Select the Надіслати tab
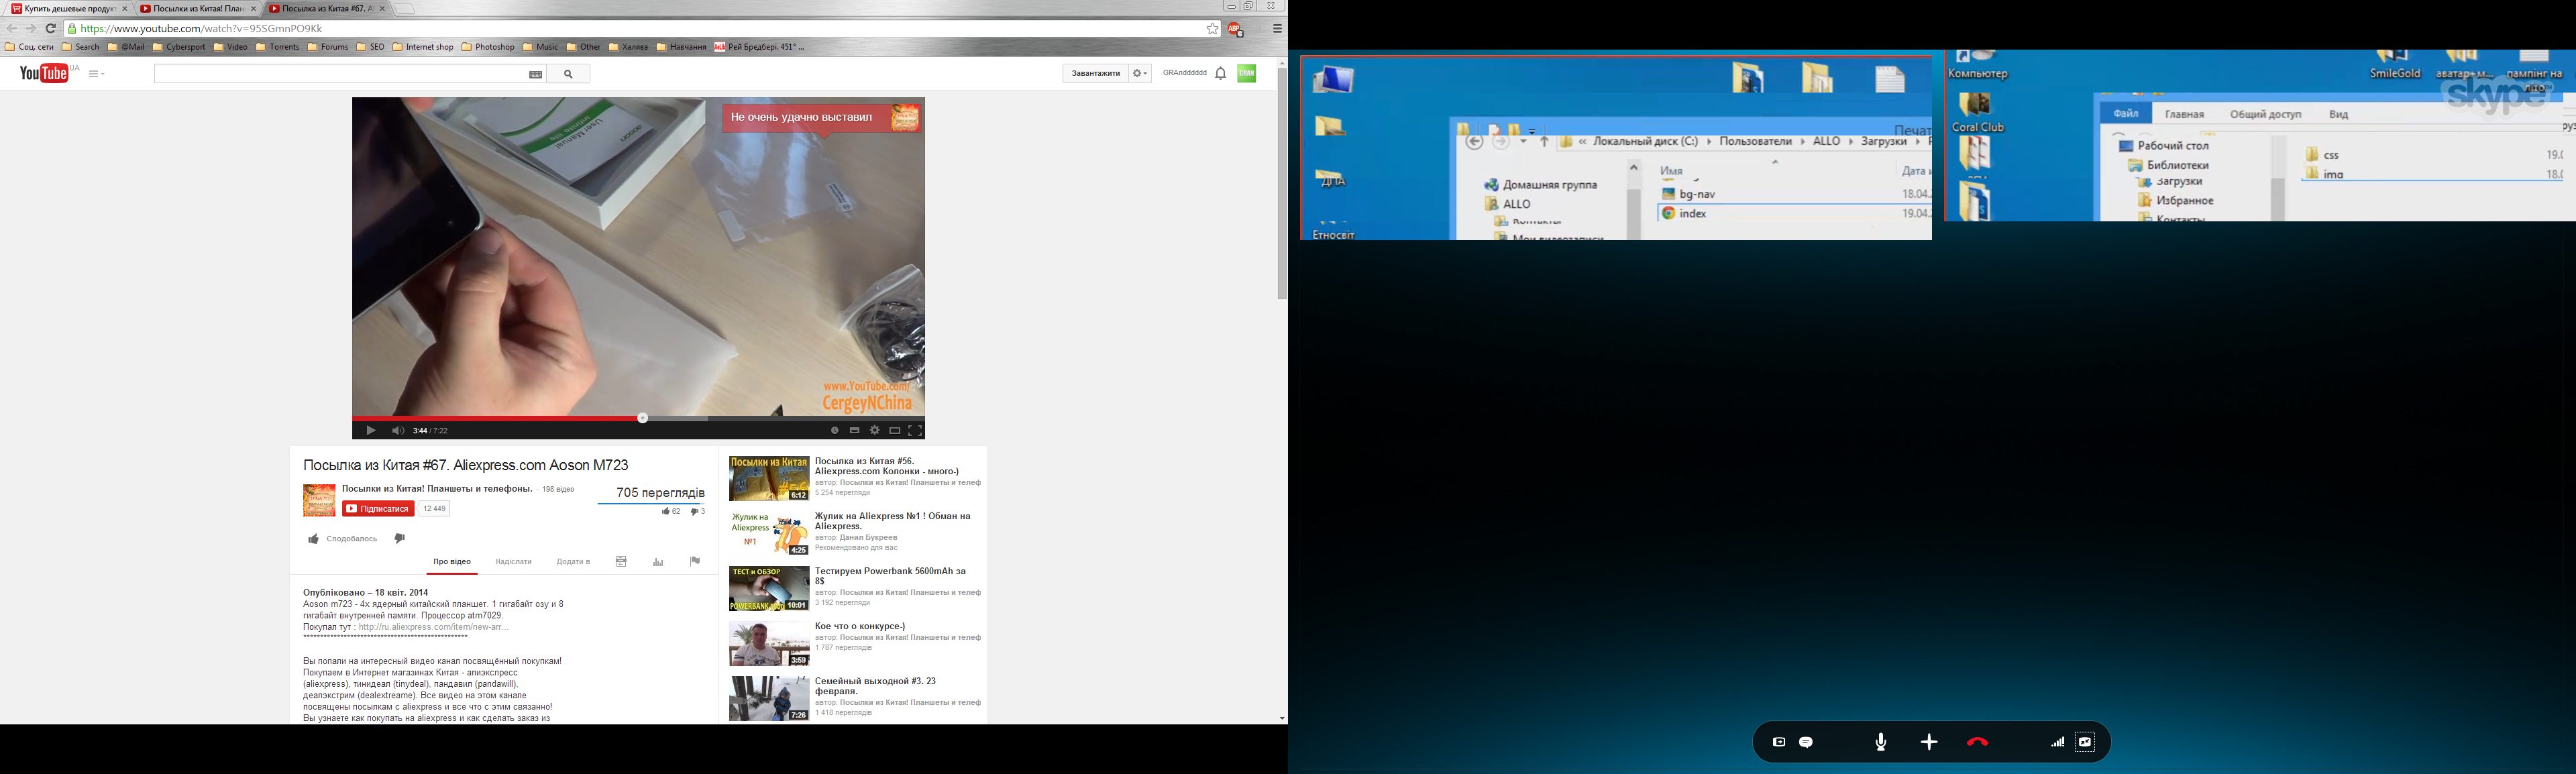This screenshot has width=2576, height=774. 514,562
